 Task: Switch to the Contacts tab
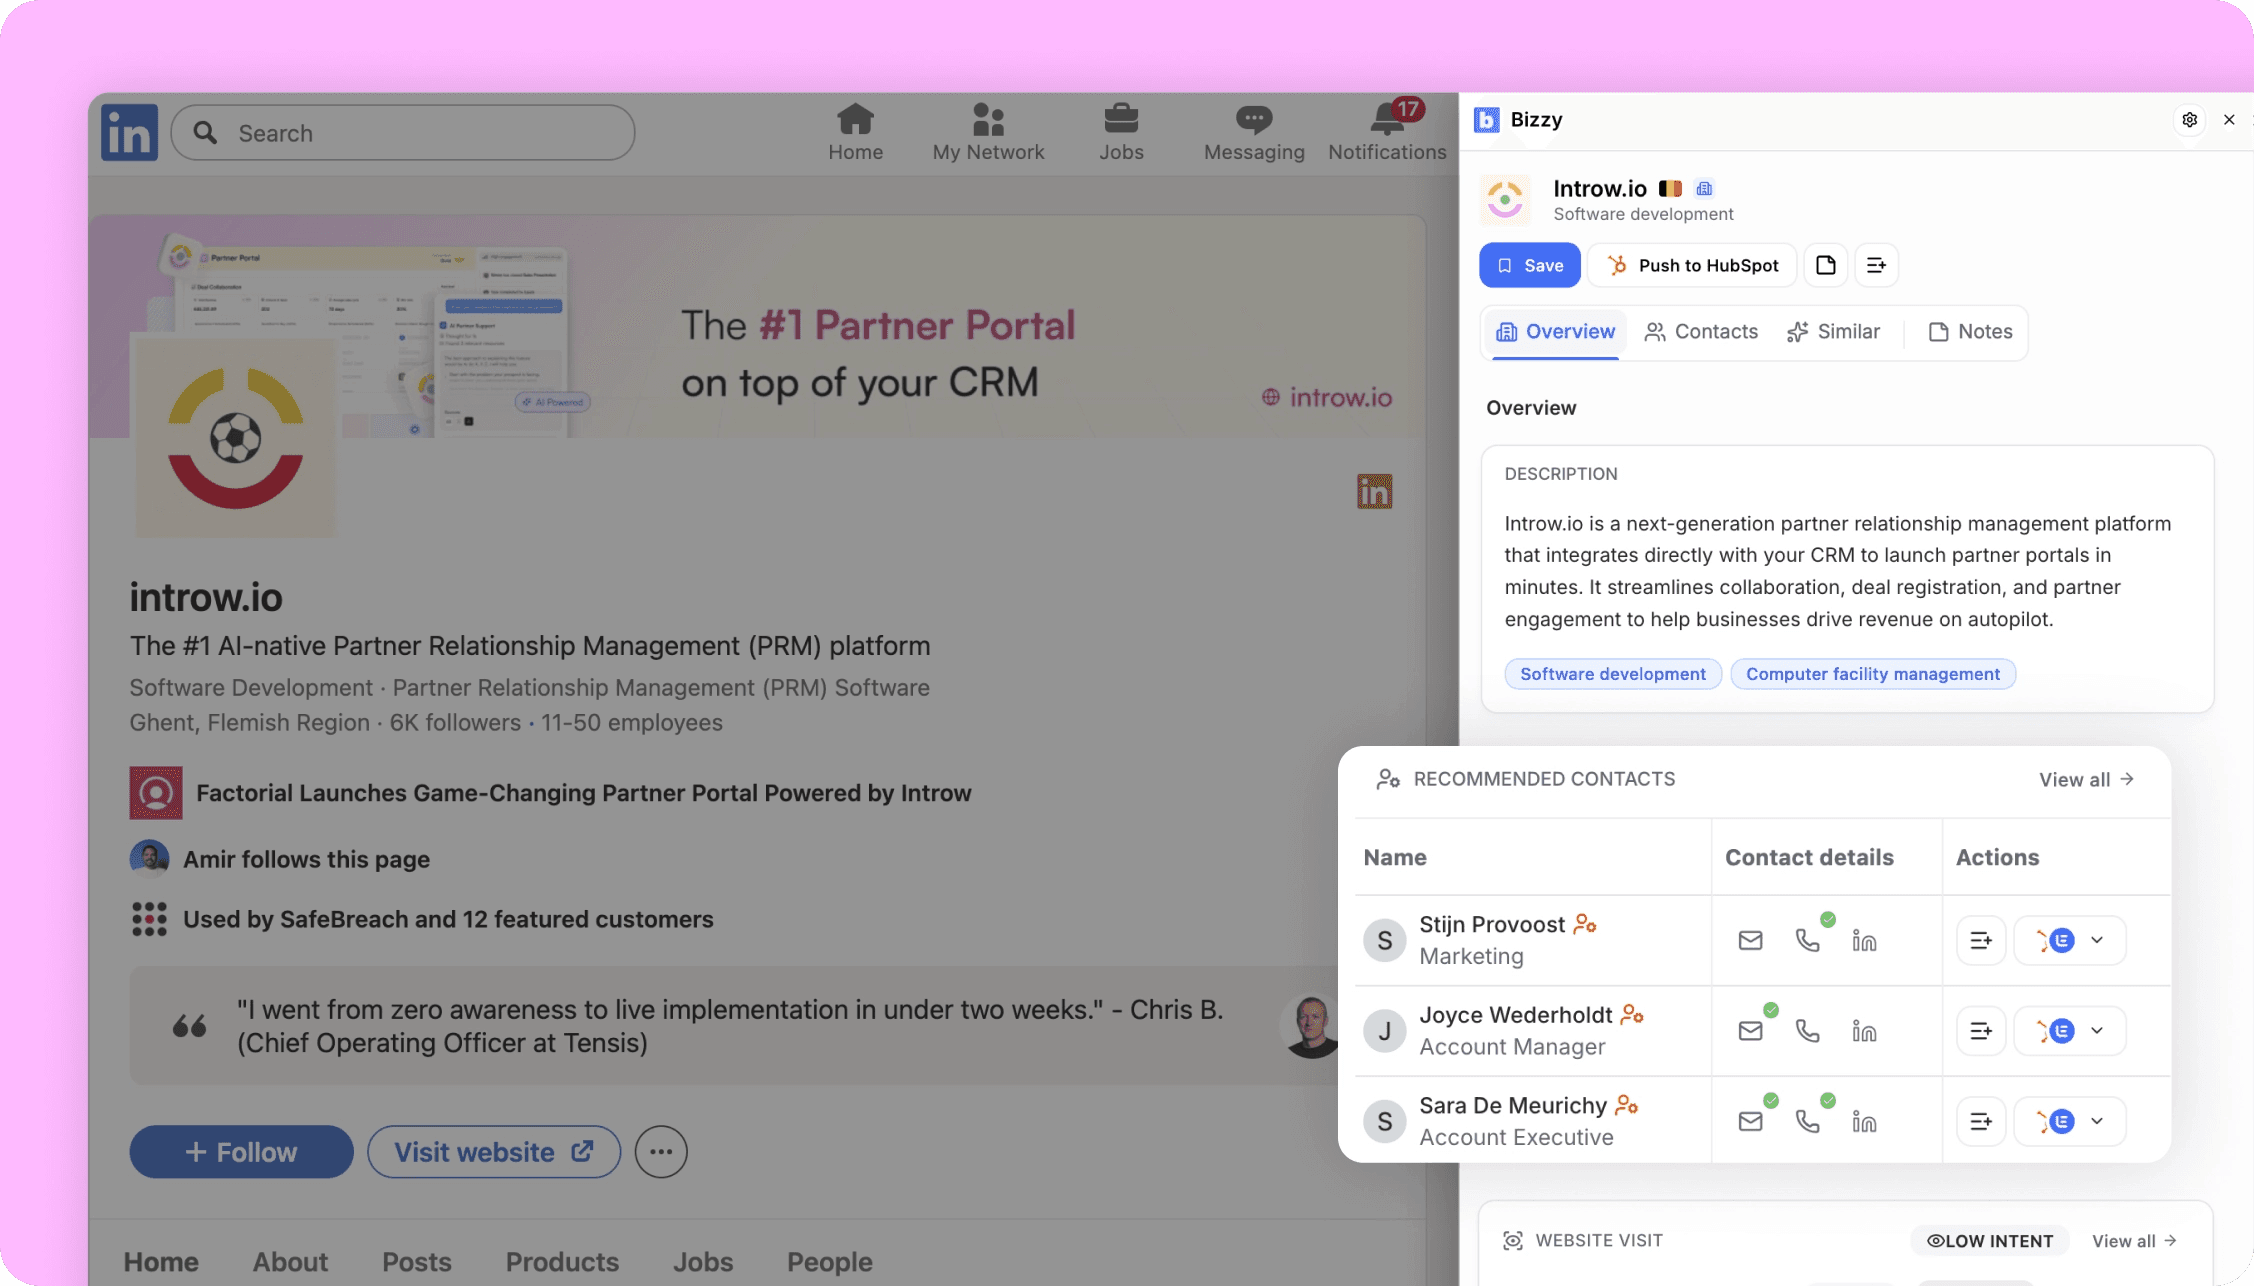point(1701,332)
